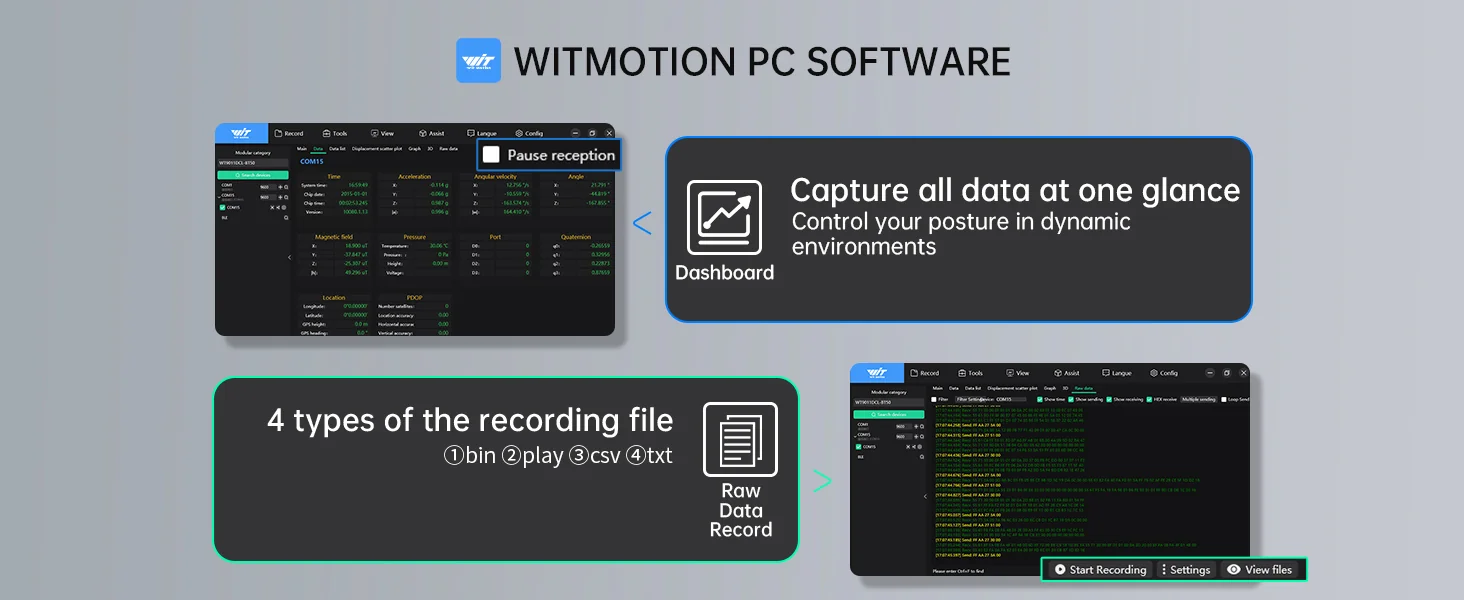Screen dimensions: 1464x600
Task: Click Multiple sending button
Action: 1198,399
